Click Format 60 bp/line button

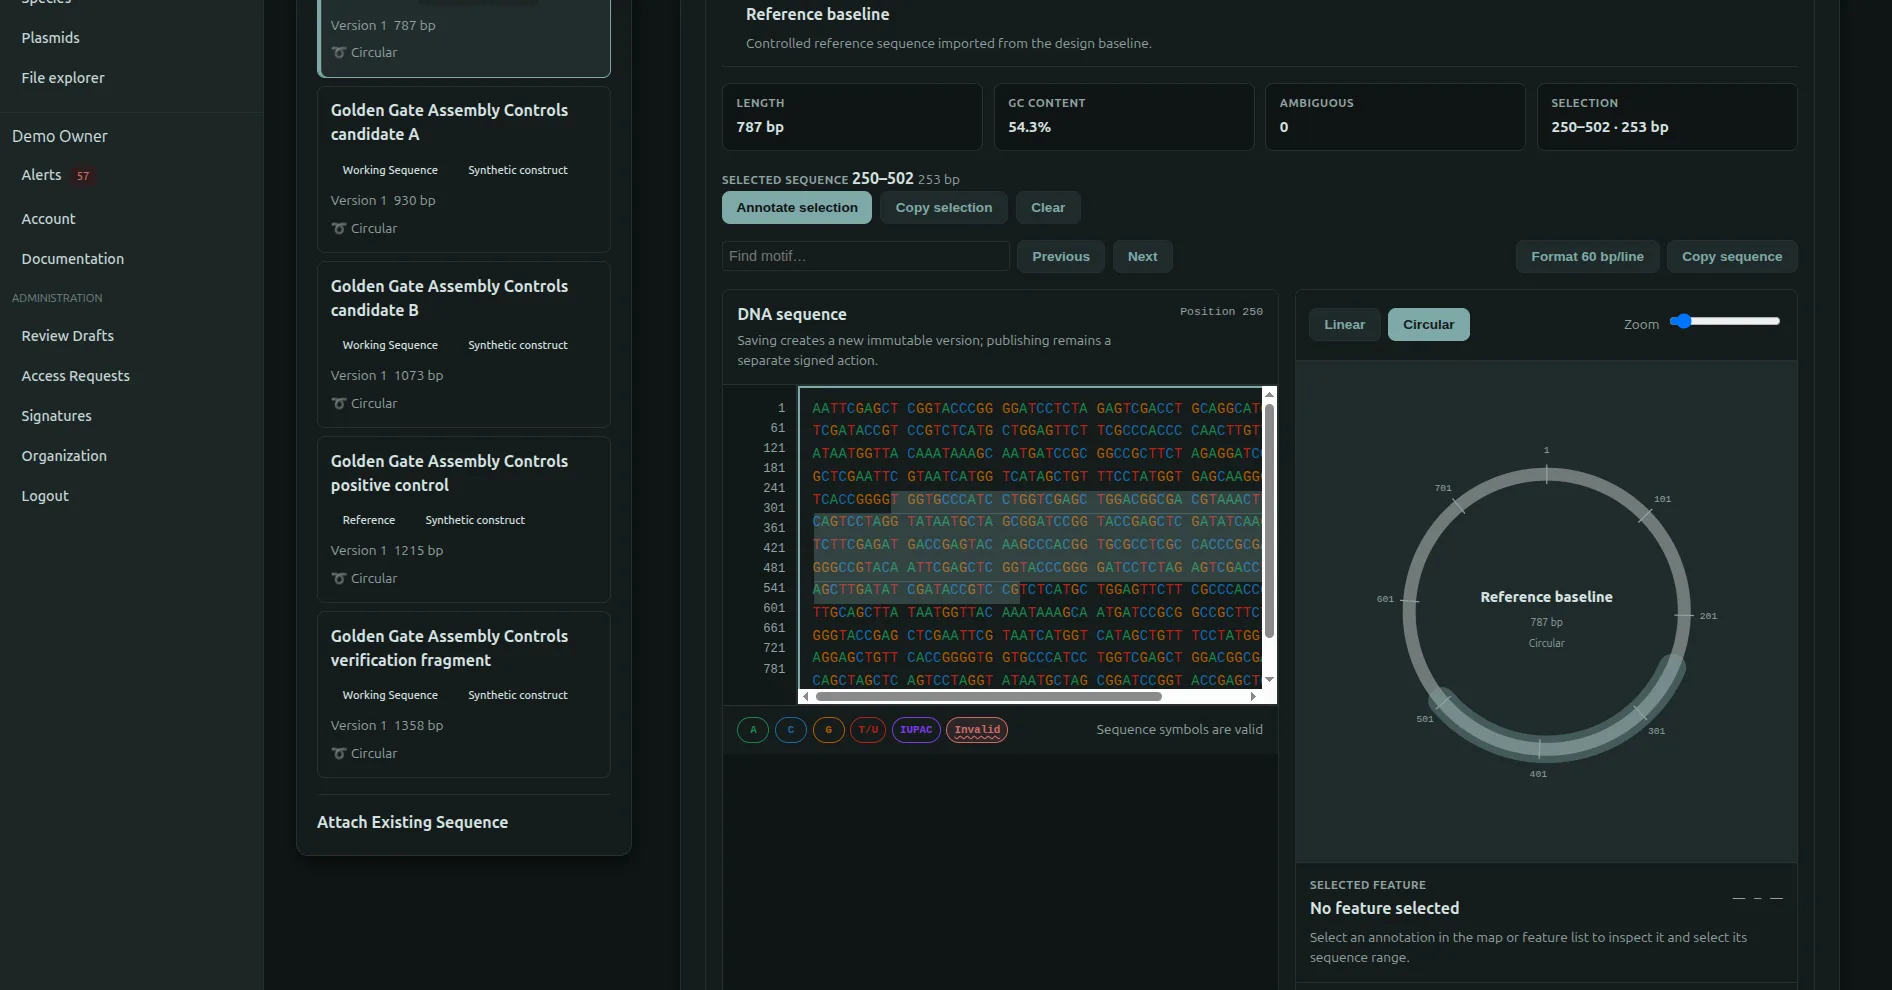1587,257
